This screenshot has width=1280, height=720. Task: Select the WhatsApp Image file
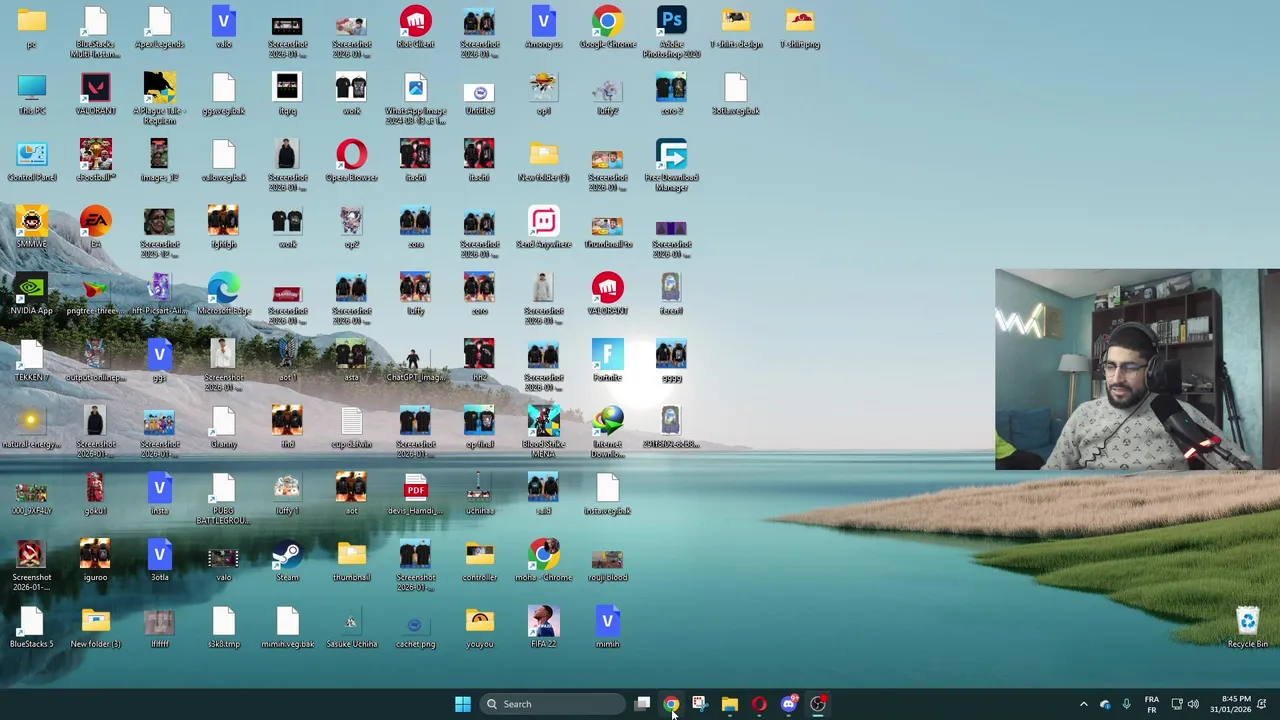coord(415,99)
